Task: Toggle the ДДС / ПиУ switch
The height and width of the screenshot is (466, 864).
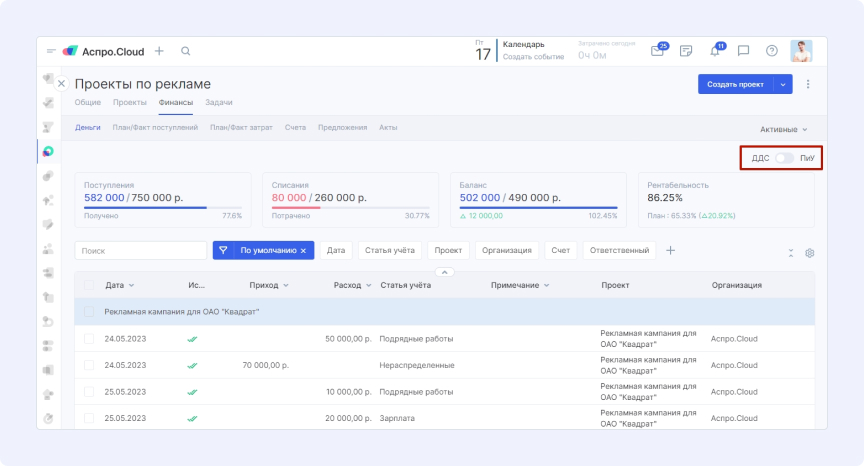Action: [x=785, y=158]
